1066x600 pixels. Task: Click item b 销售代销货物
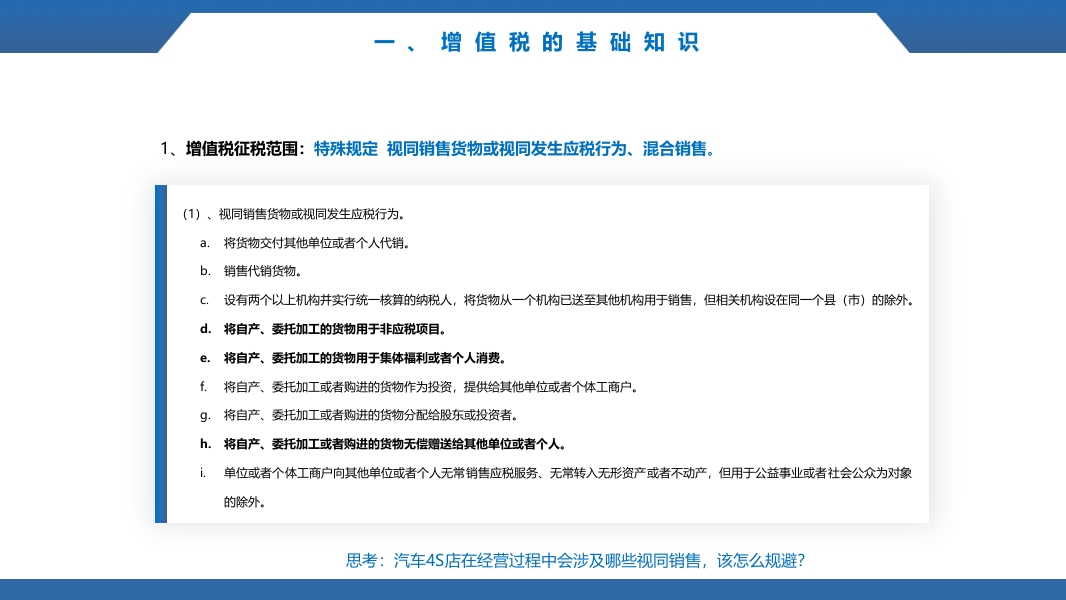254,270
